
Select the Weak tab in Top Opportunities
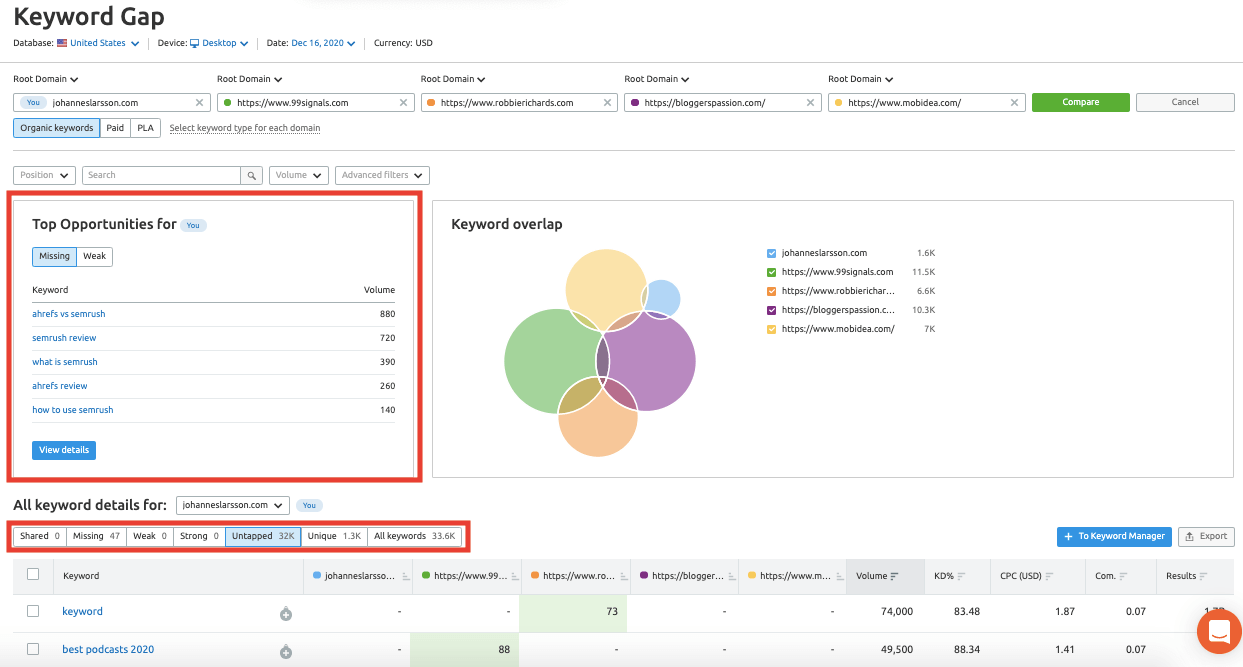pos(95,256)
